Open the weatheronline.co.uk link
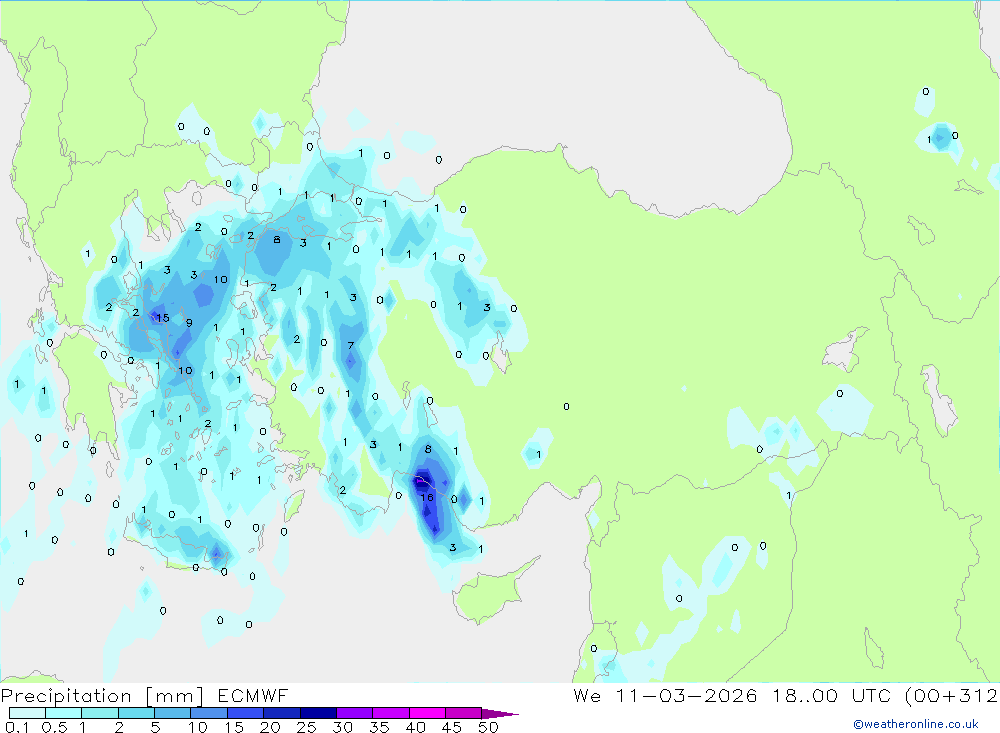This screenshot has width=1000, height=733. (916, 724)
